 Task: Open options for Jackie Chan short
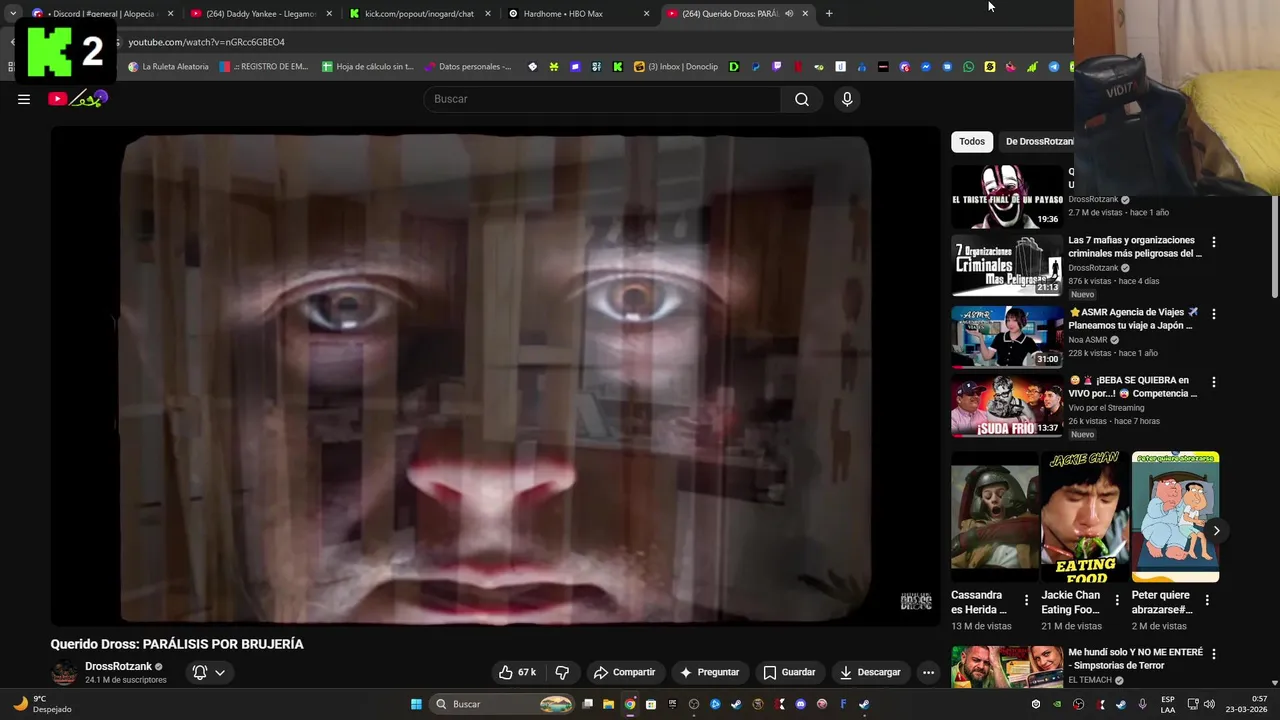pyautogui.click(x=1117, y=600)
